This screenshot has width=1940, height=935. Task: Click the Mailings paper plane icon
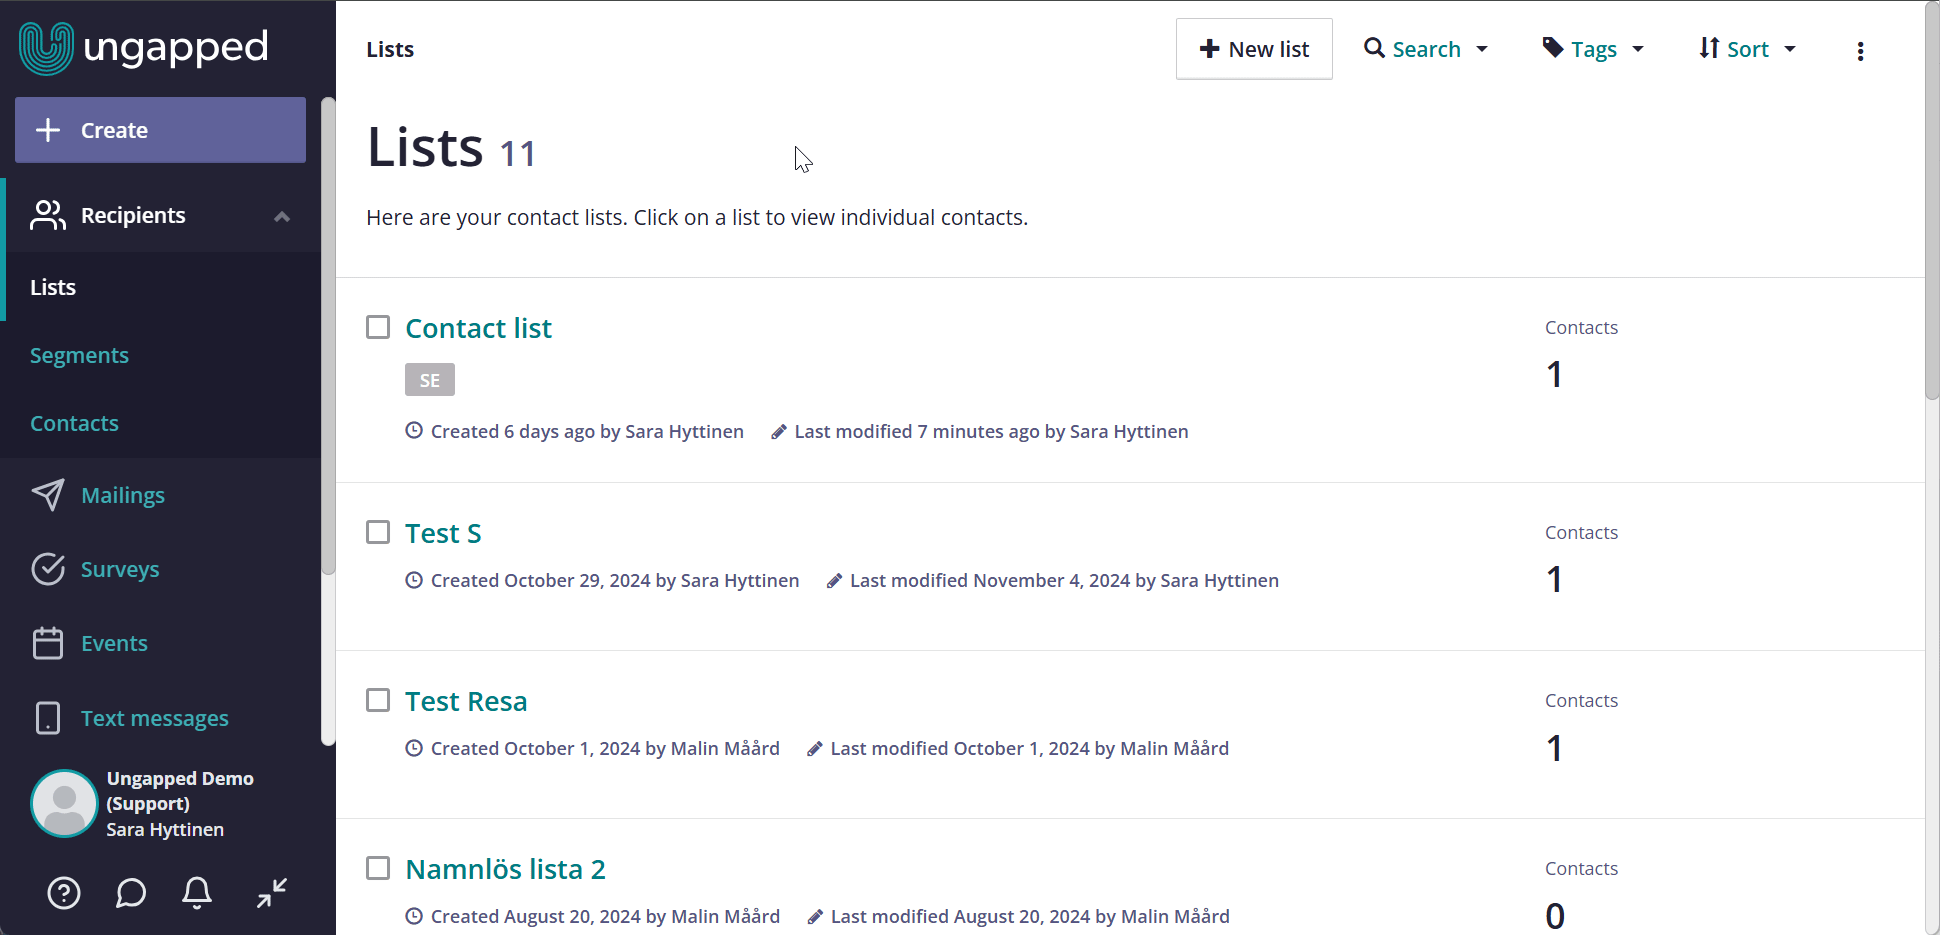point(48,495)
